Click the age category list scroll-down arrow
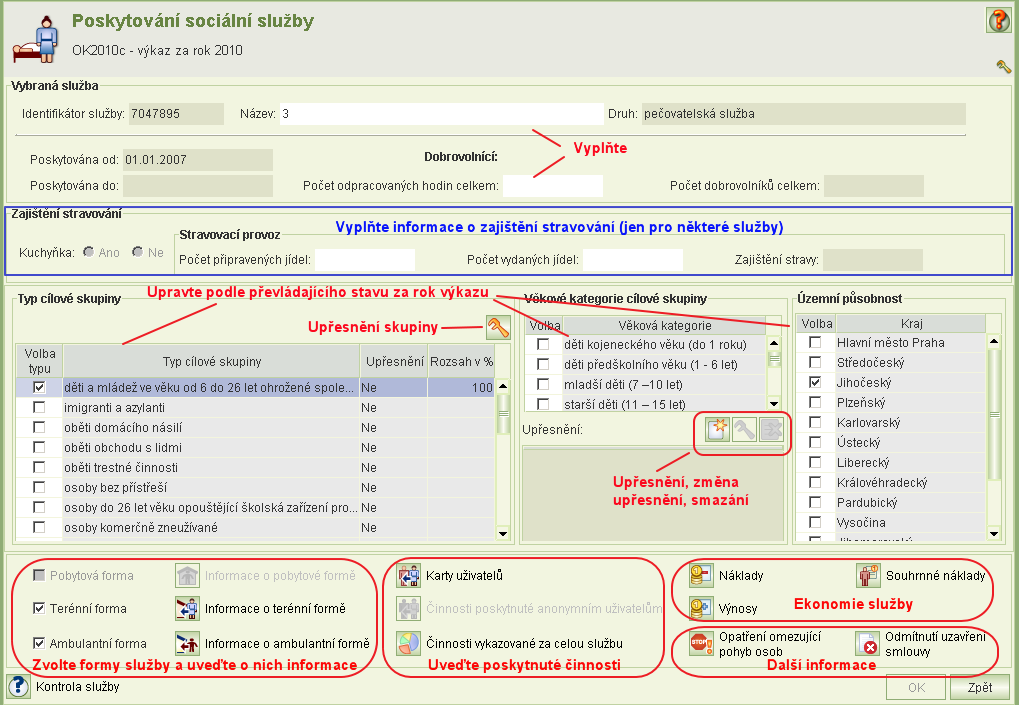Screen dimensions: 1019x705 point(774,404)
